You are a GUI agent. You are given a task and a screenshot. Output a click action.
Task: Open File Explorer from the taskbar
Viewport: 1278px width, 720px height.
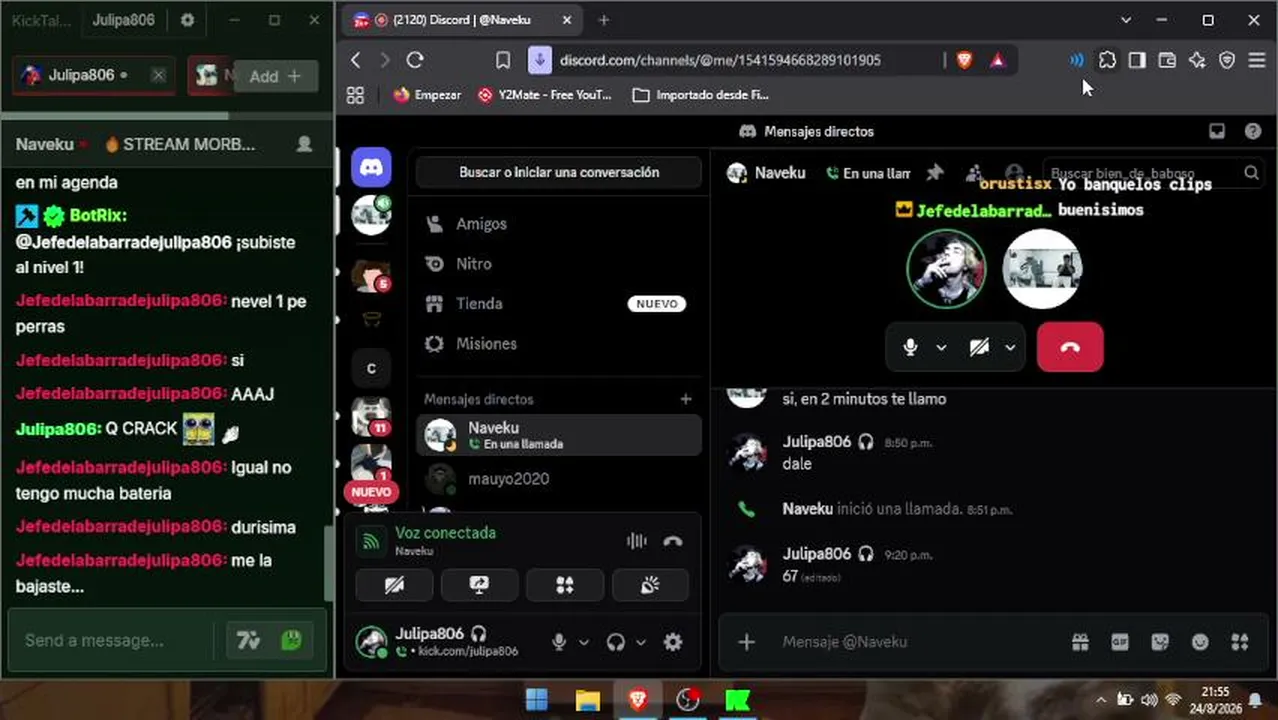coord(587,699)
